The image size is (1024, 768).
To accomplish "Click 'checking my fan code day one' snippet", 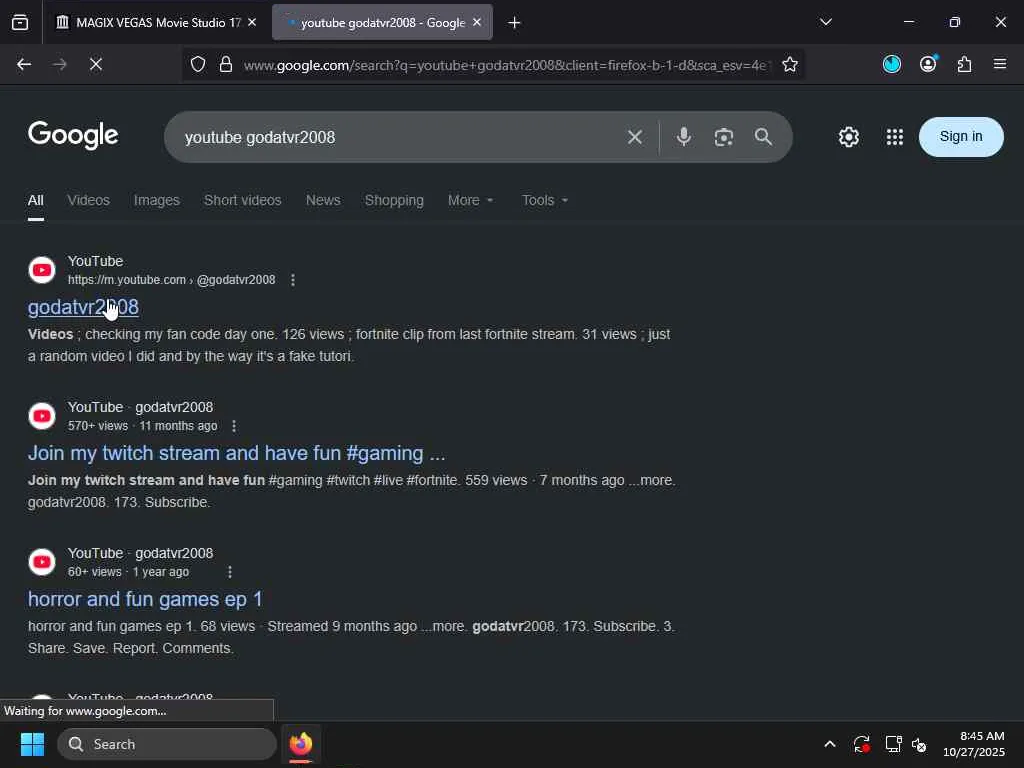I will (x=181, y=334).
